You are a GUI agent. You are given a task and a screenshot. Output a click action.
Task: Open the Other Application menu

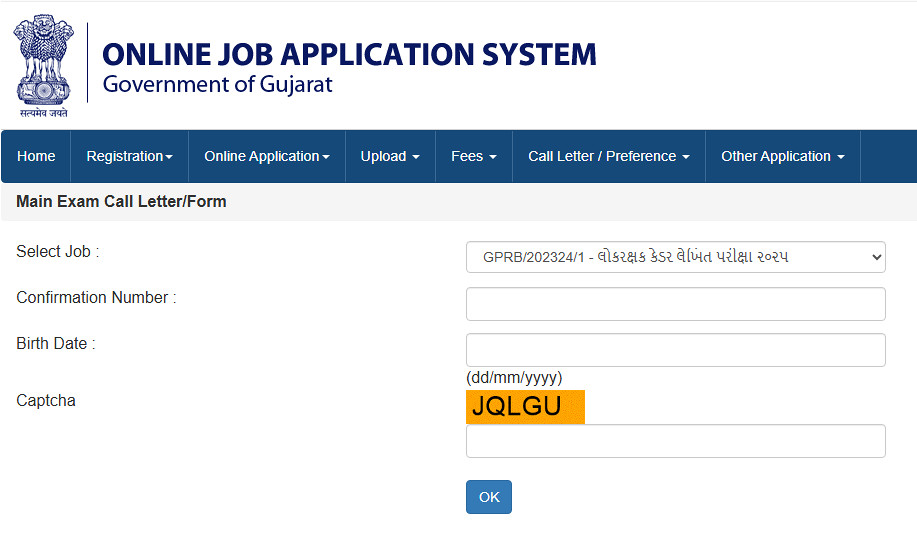[x=783, y=156]
